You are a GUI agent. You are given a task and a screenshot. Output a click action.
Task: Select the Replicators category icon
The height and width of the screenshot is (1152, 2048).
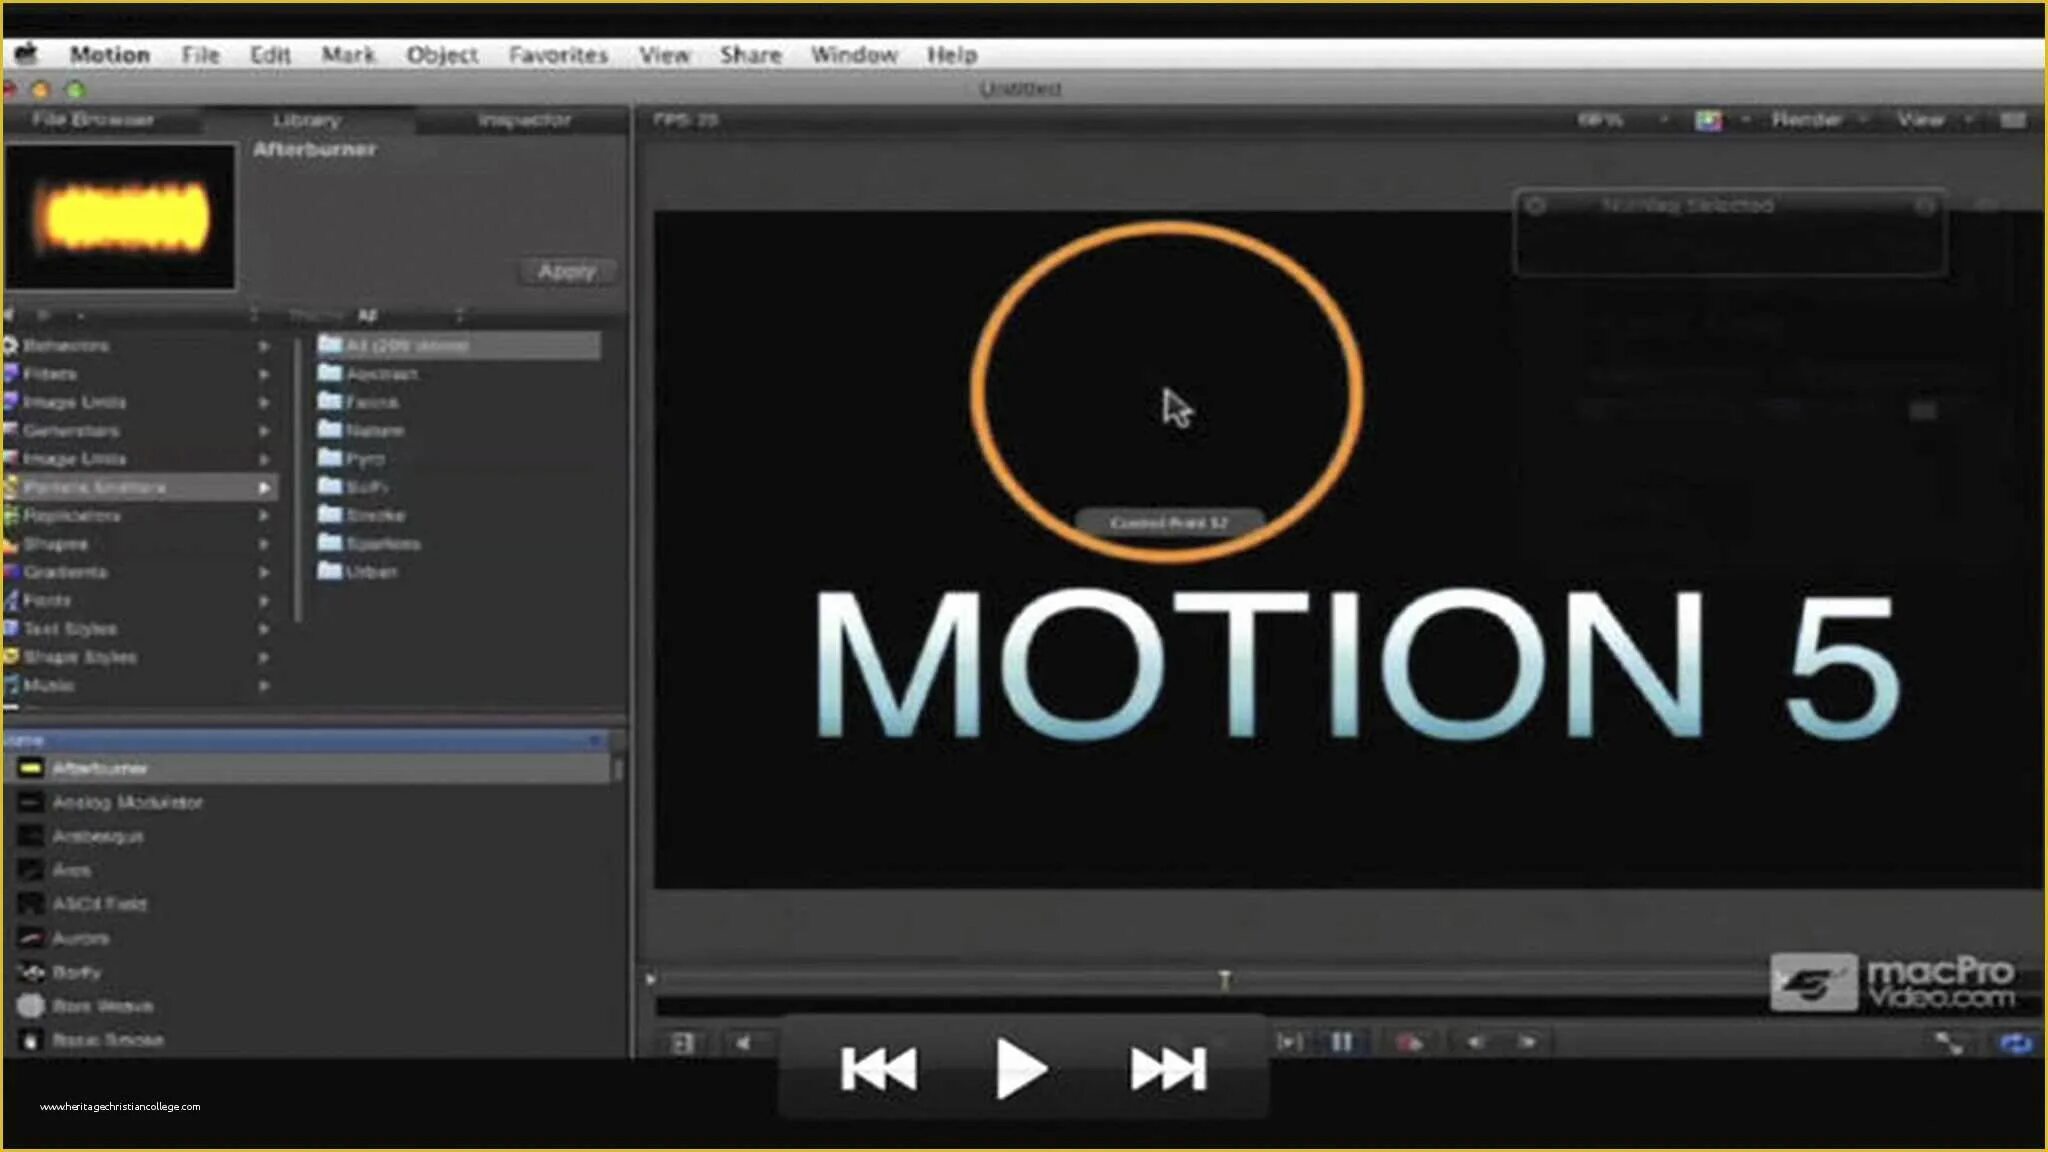pos(10,515)
